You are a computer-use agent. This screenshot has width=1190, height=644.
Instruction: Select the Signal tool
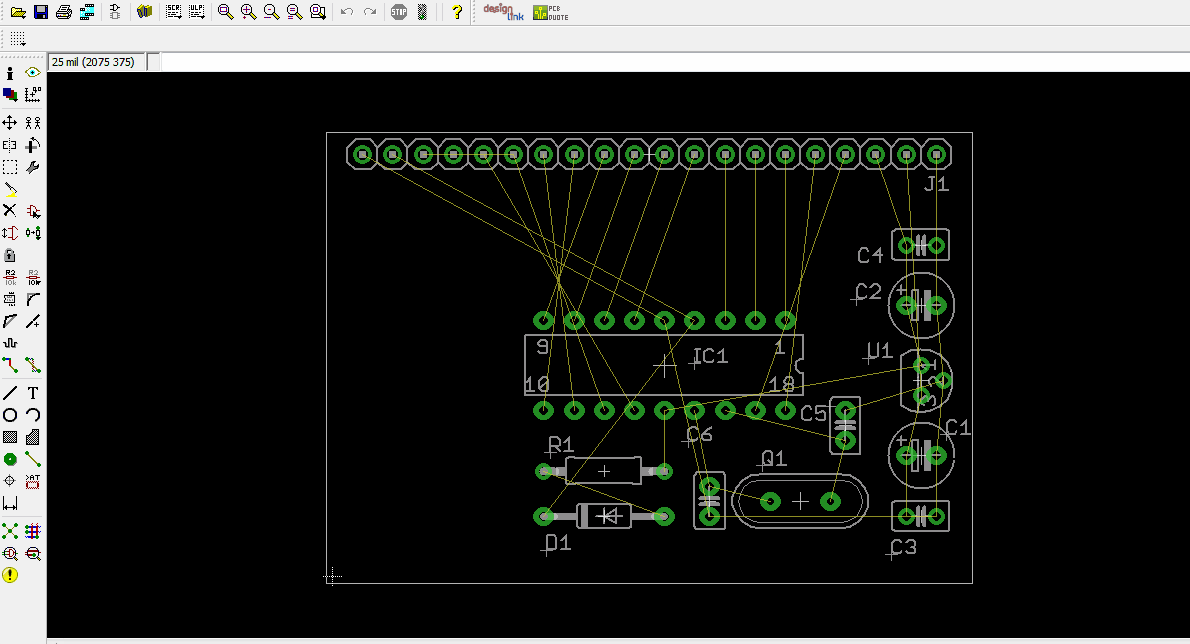pyautogui.click(x=33, y=459)
